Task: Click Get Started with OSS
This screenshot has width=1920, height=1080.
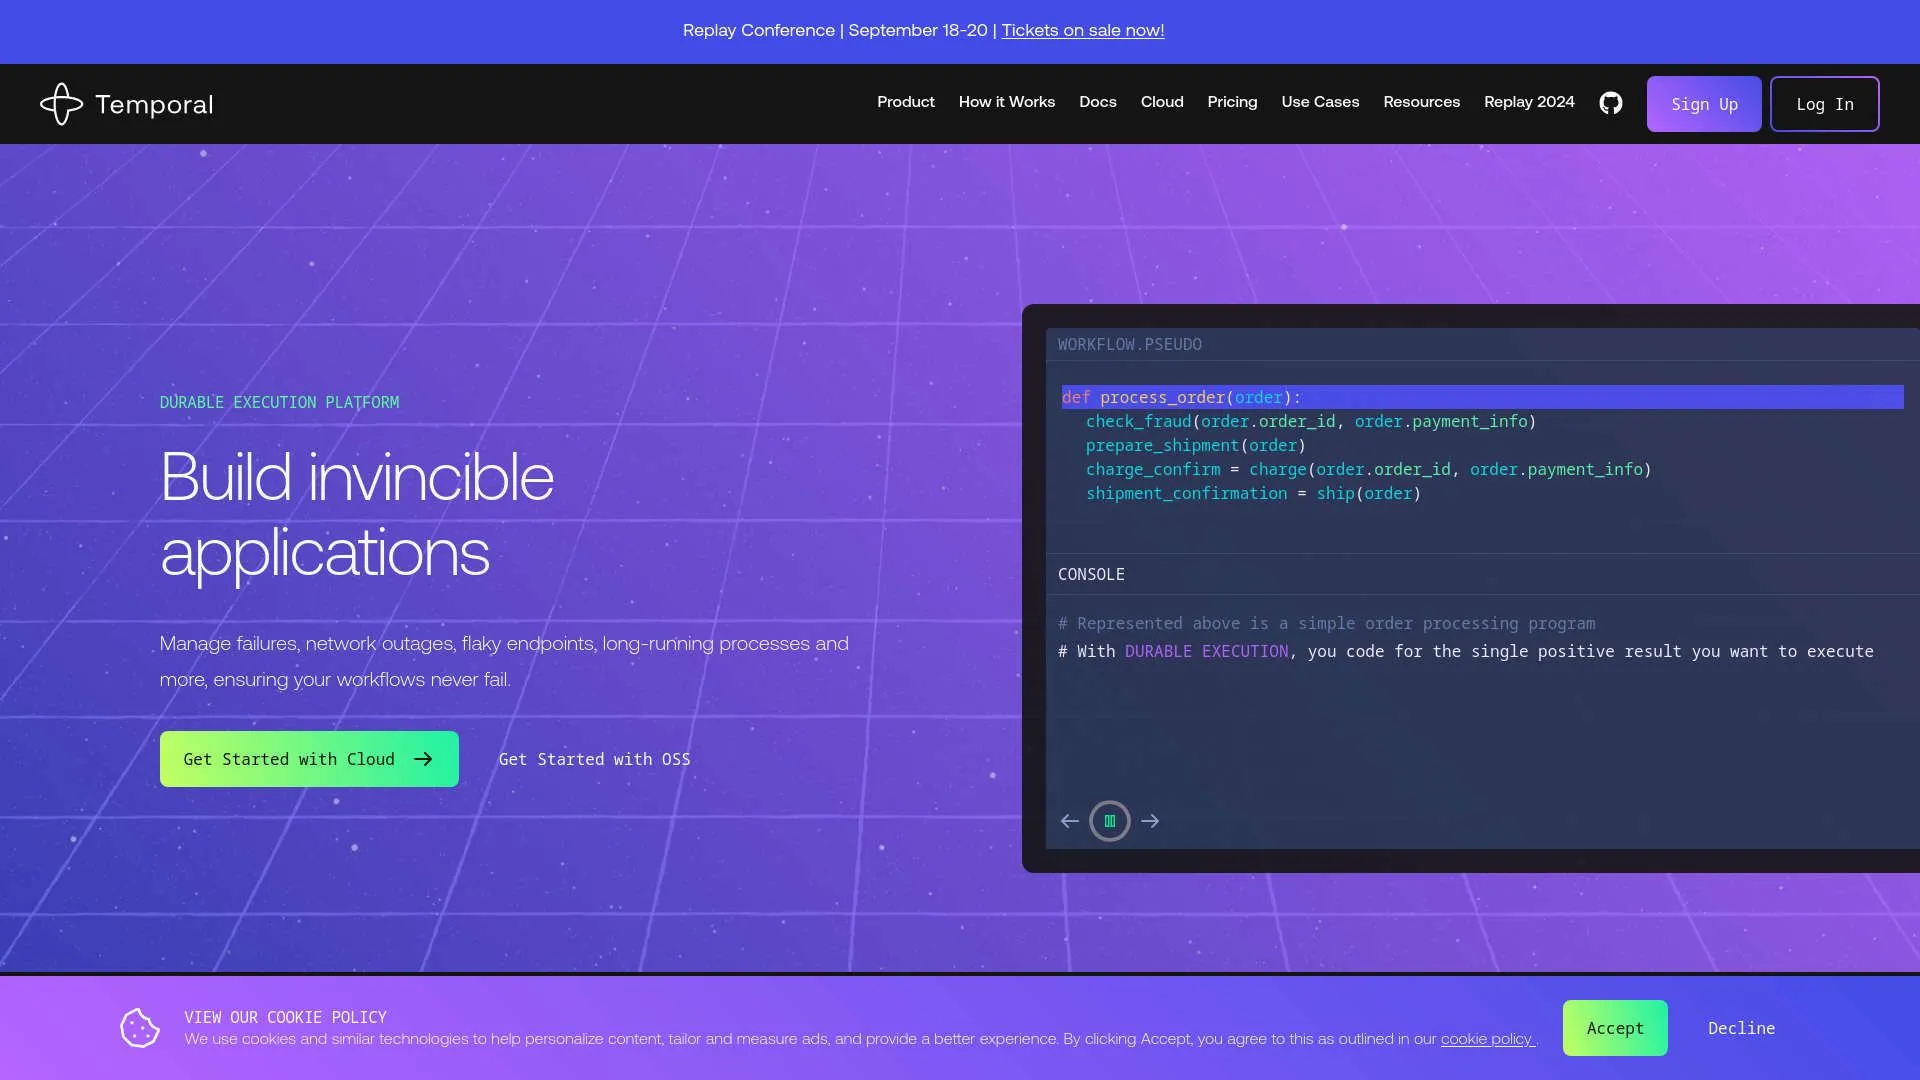Action: 594,759
